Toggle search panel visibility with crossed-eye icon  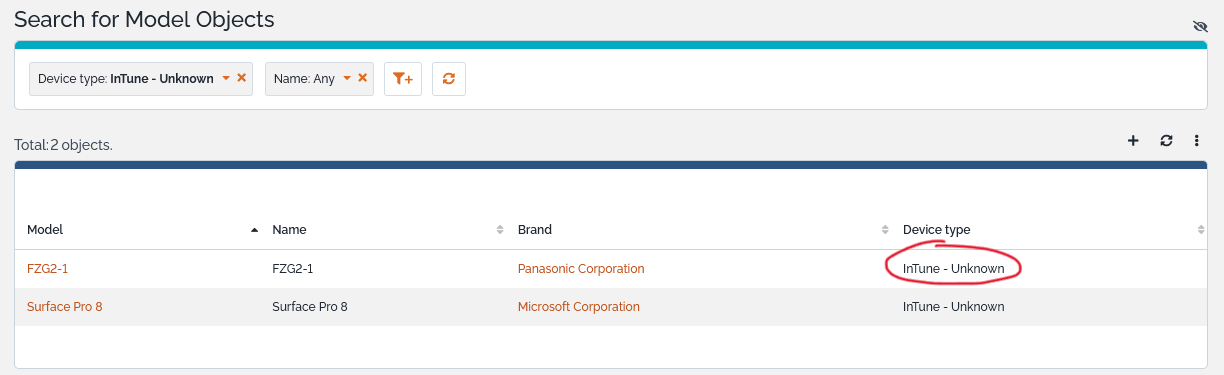coord(1200,26)
